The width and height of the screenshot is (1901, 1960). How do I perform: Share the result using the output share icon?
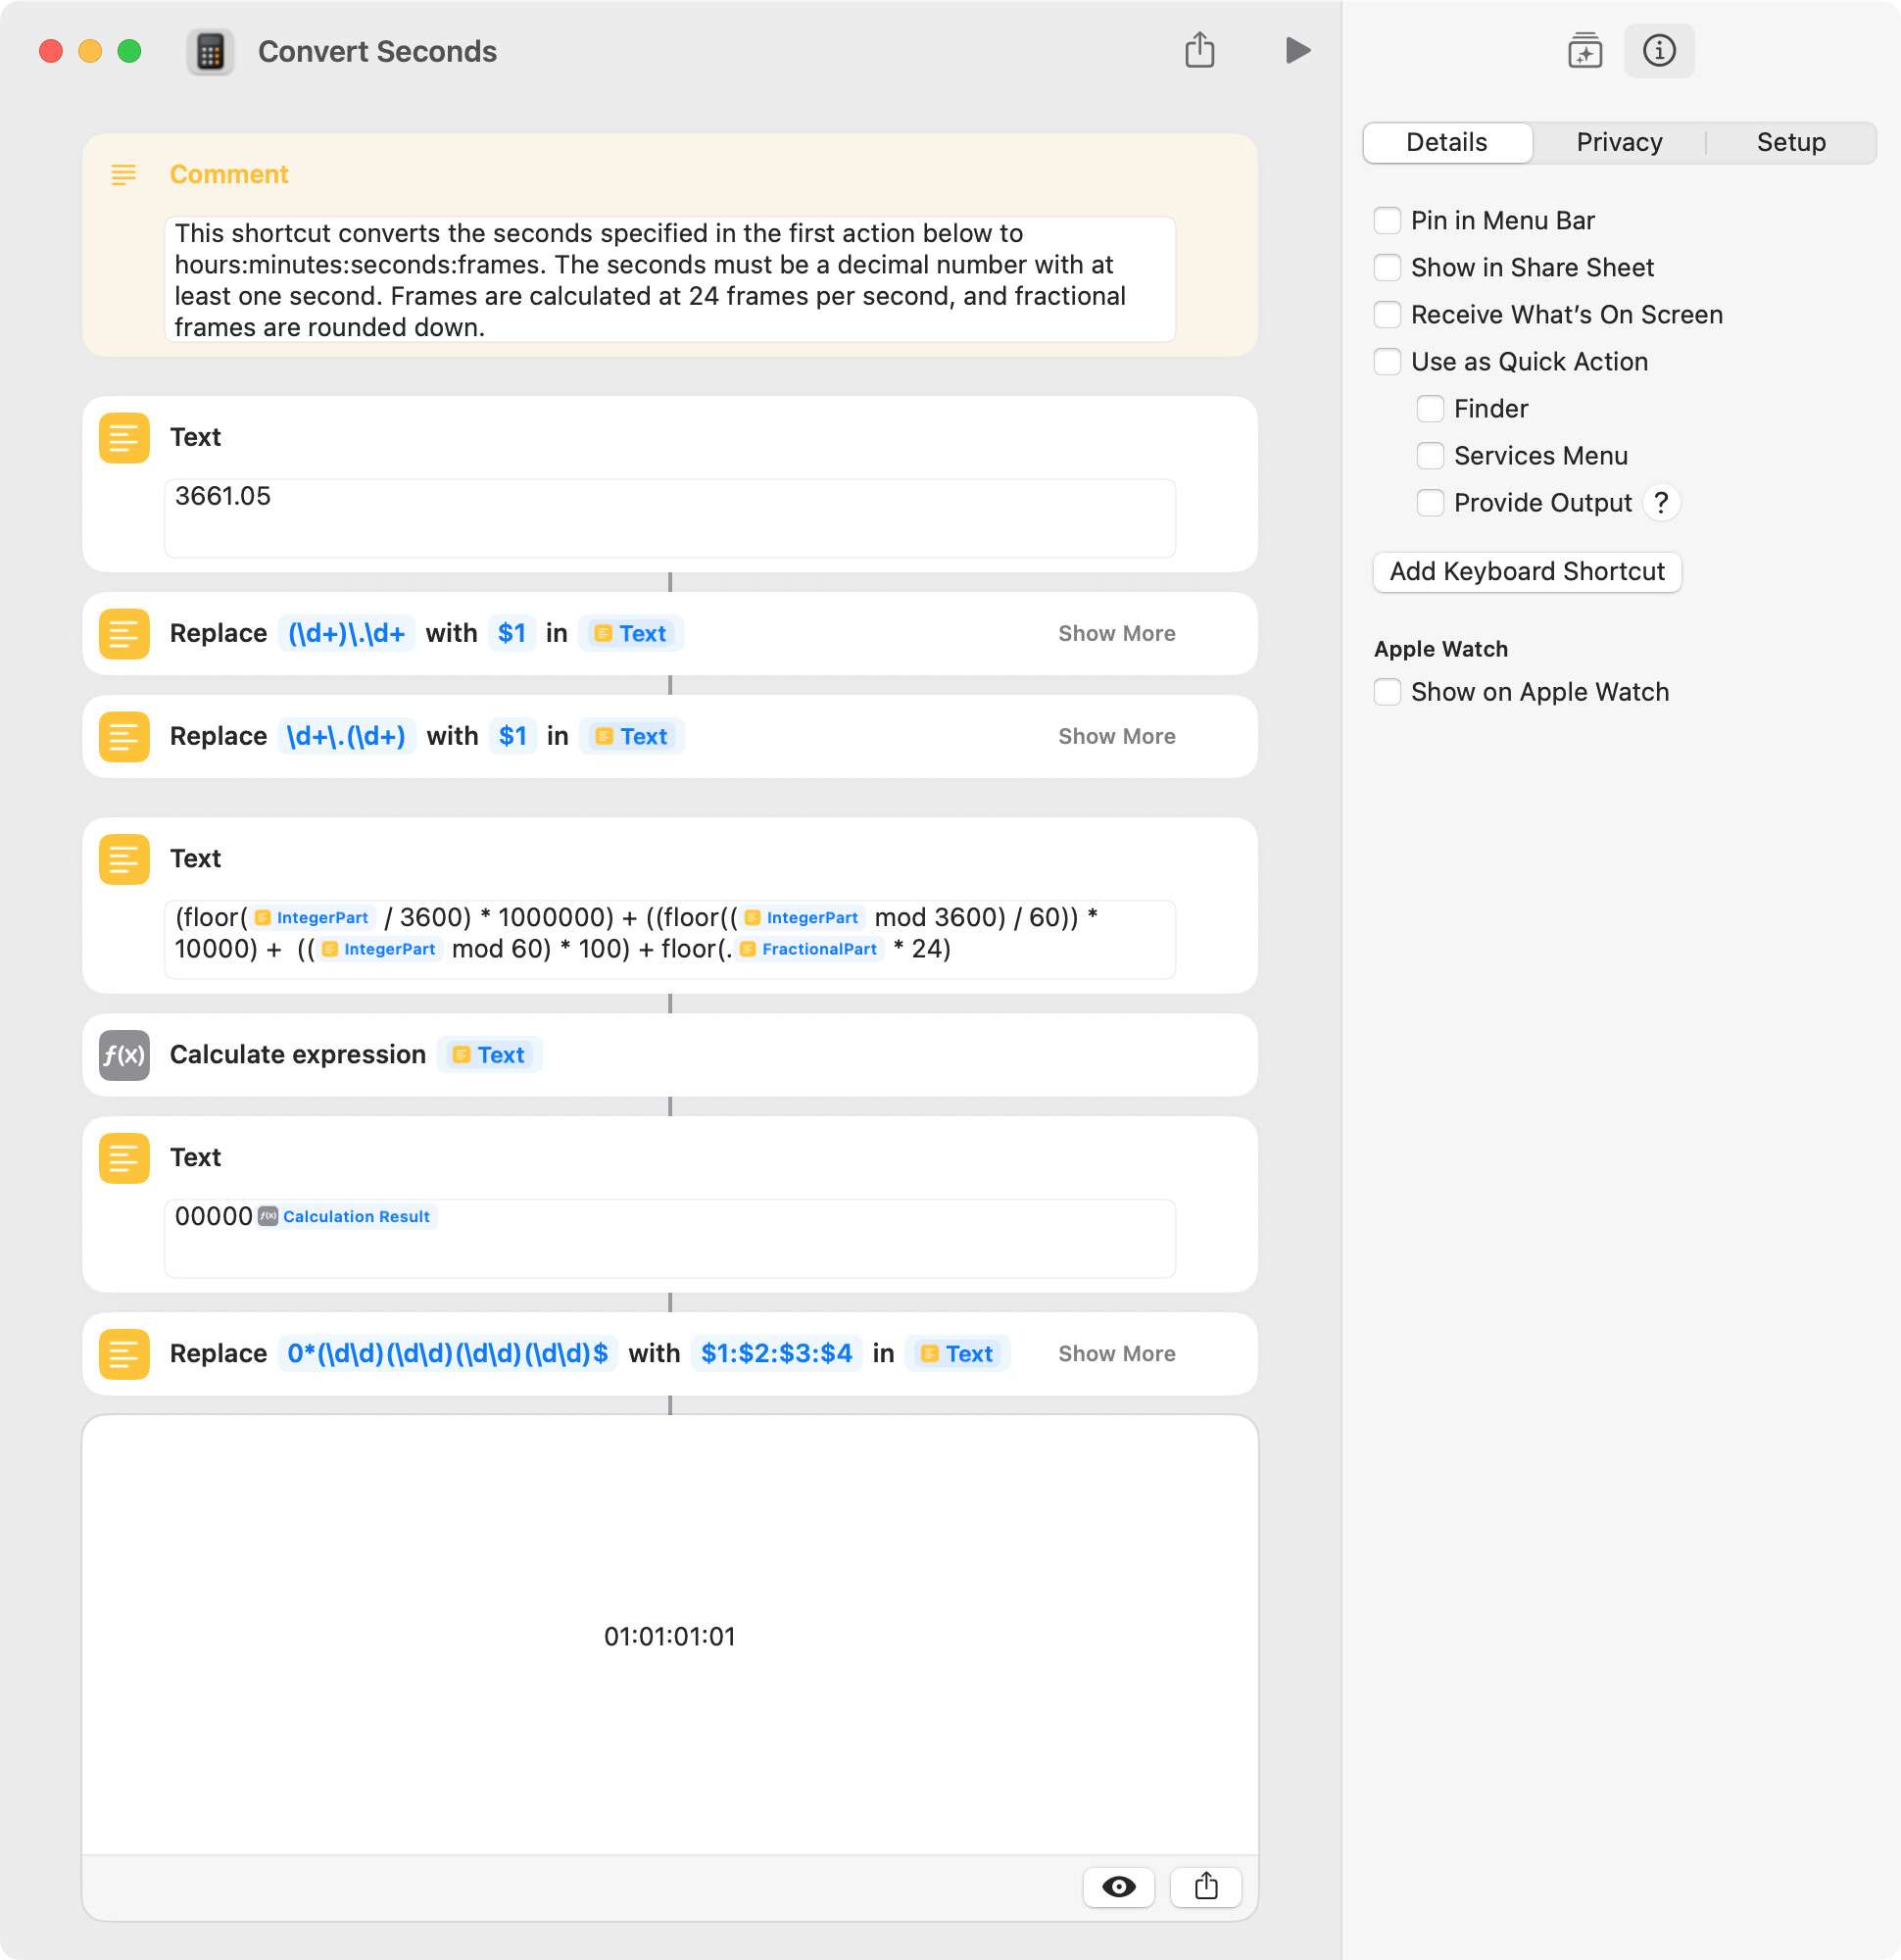point(1206,1887)
